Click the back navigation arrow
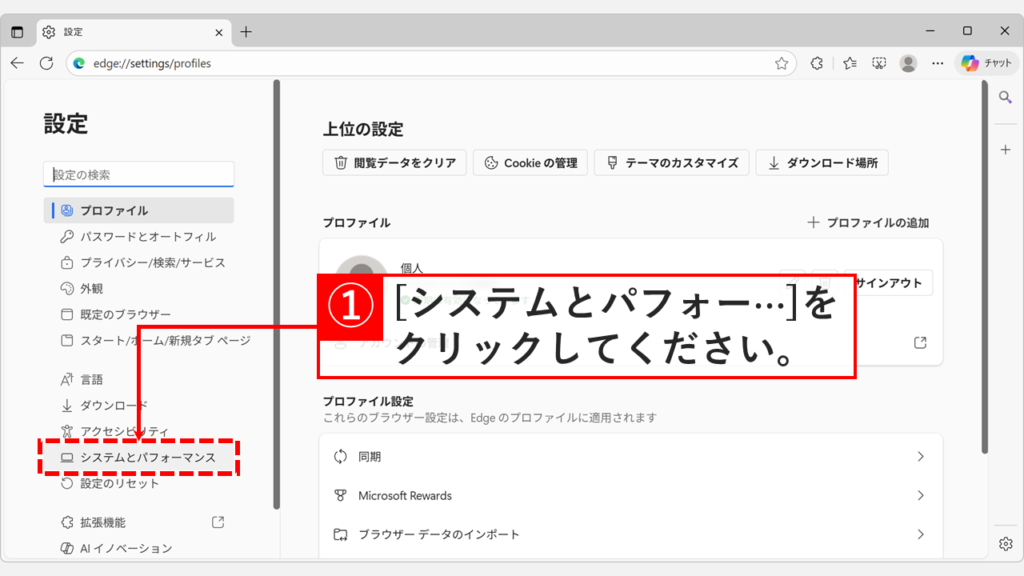Image resolution: width=1024 pixels, height=576 pixels. click(x=17, y=62)
